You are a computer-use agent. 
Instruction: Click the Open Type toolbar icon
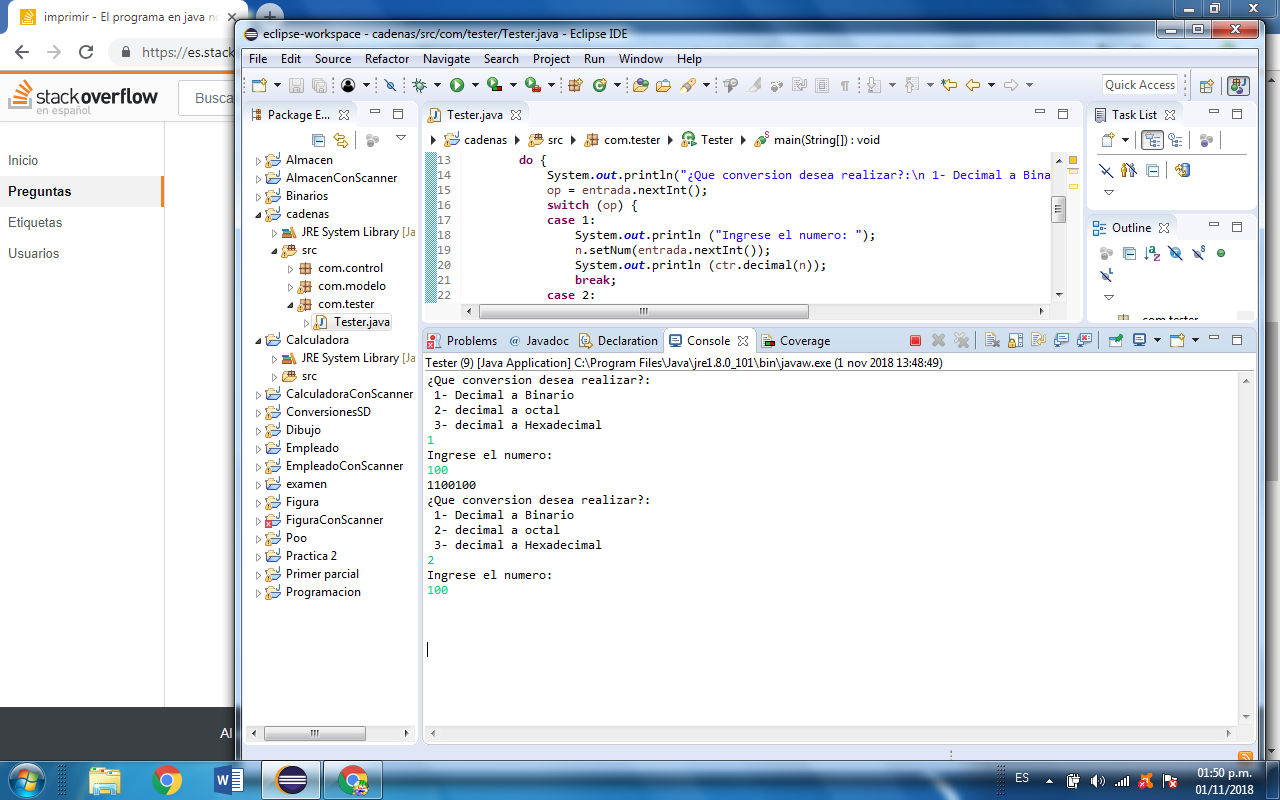tap(640, 85)
